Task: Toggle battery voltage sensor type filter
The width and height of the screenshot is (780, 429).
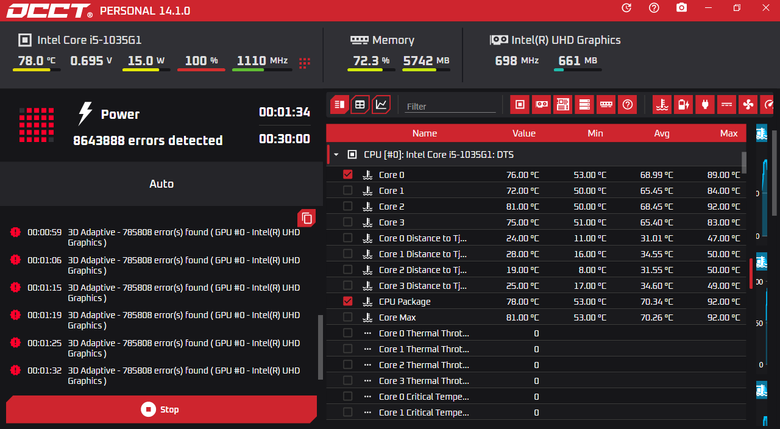Action: point(683,105)
